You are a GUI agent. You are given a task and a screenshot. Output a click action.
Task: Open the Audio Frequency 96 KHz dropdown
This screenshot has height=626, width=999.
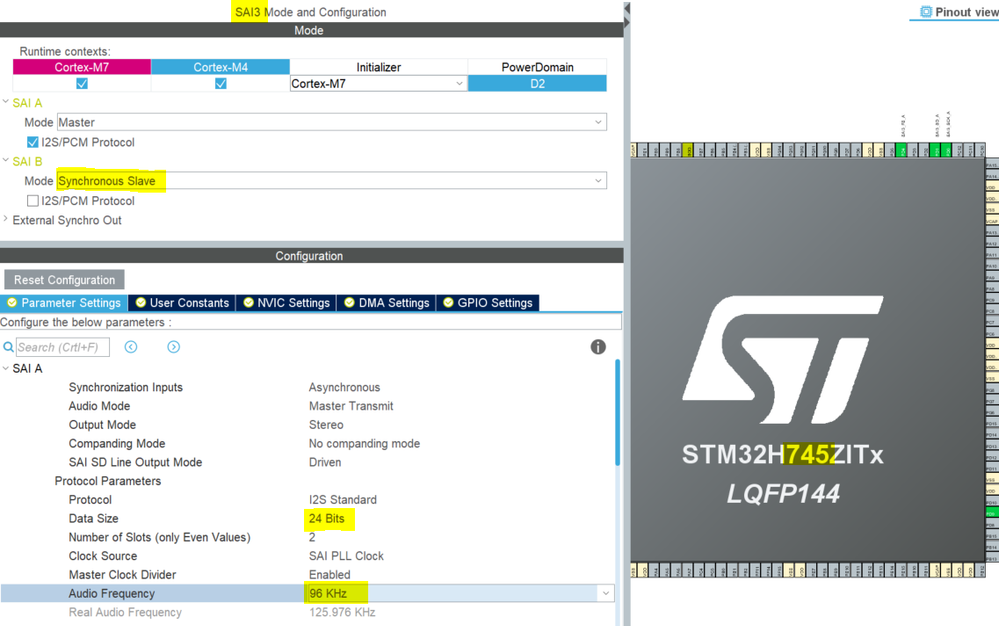pyautogui.click(x=459, y=594)
